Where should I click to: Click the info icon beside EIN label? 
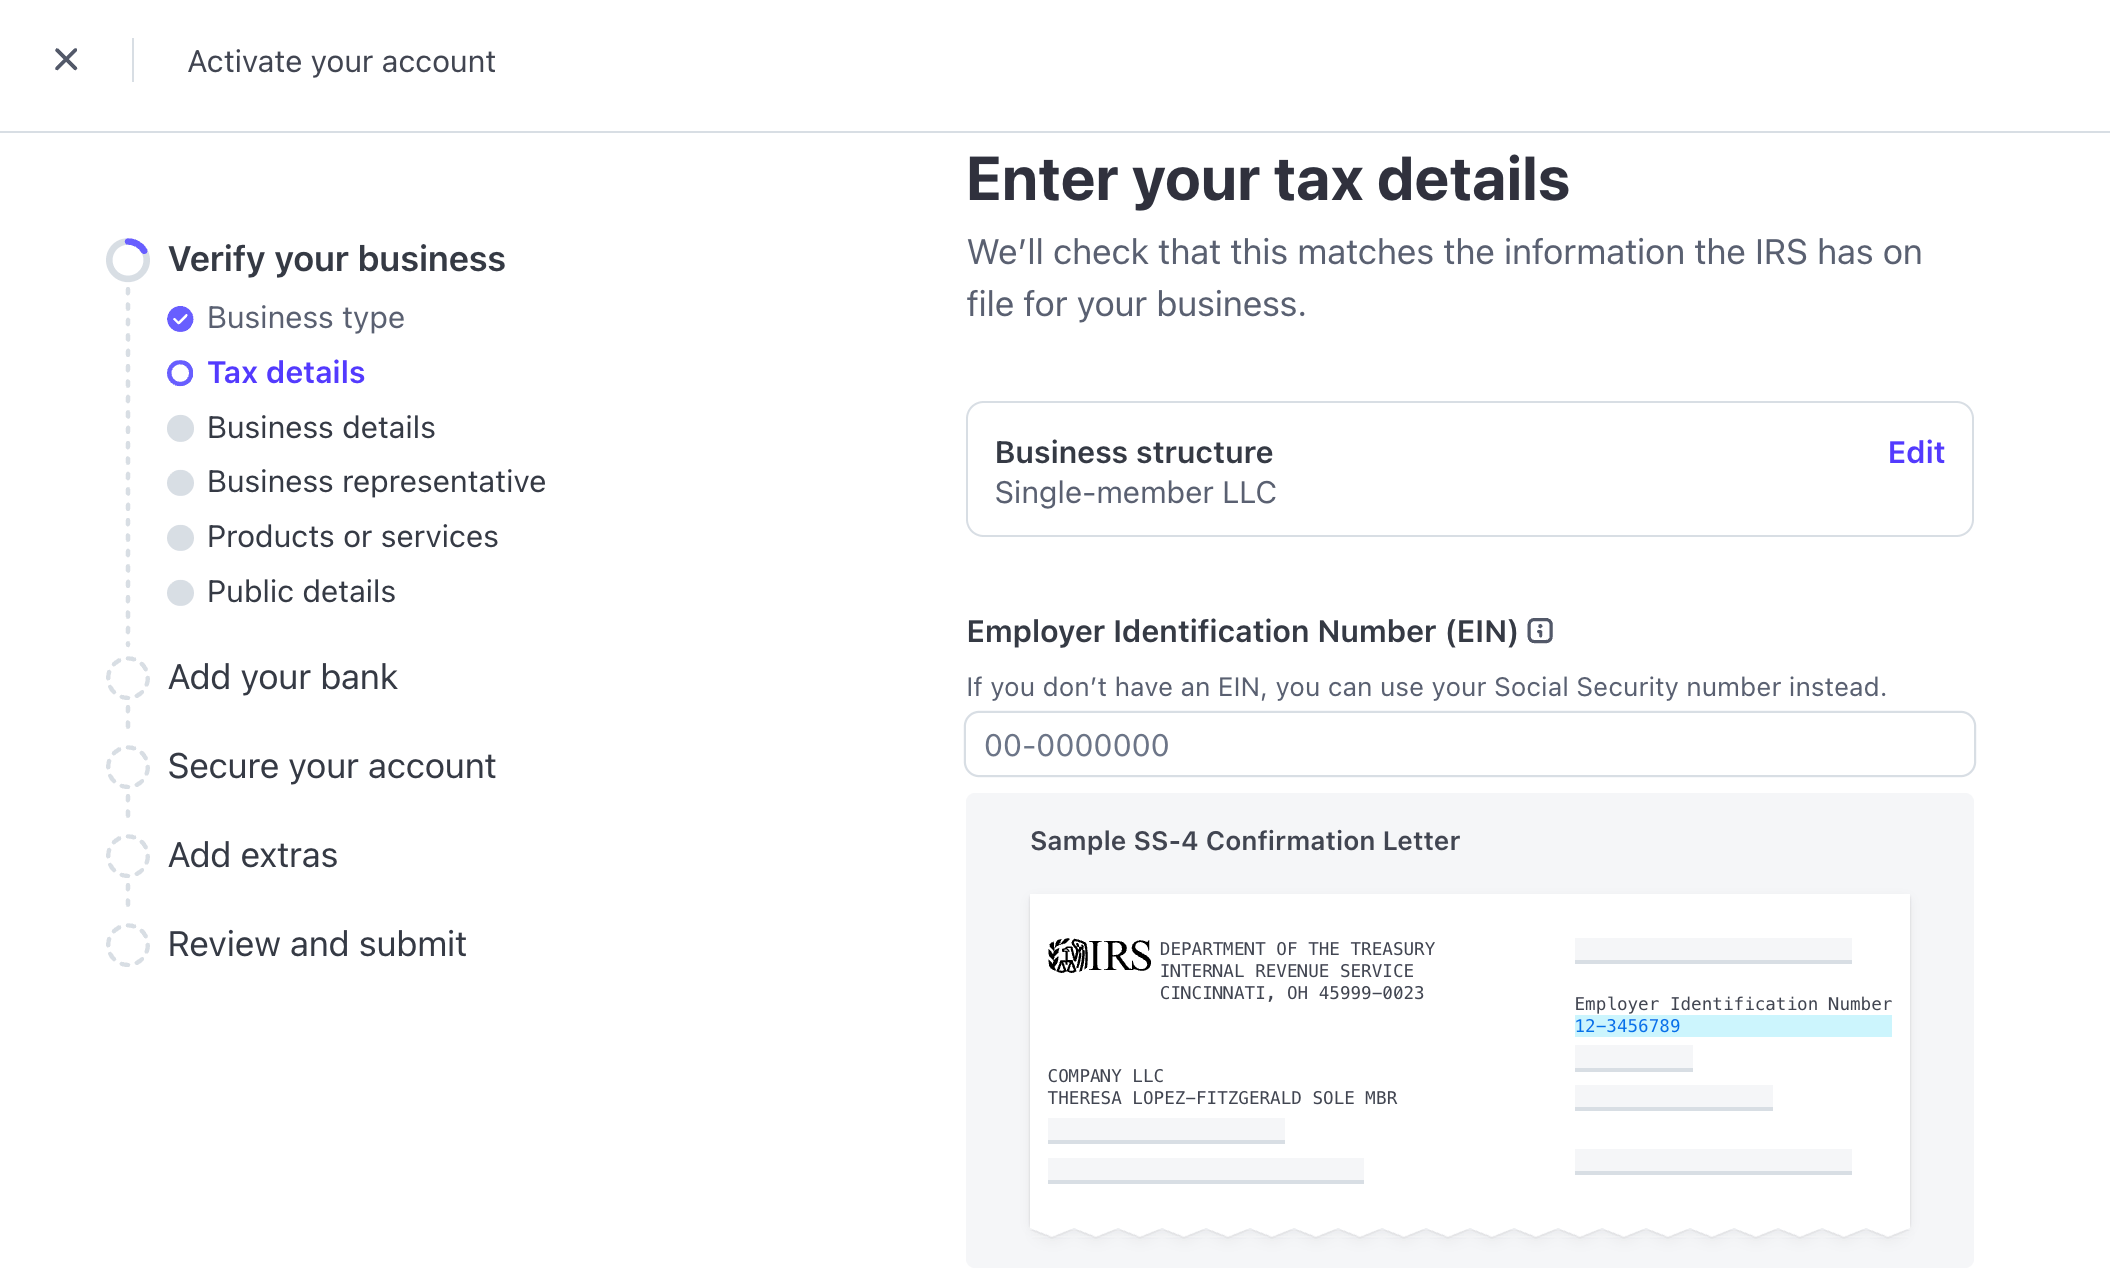click(x=1541, y=631)
